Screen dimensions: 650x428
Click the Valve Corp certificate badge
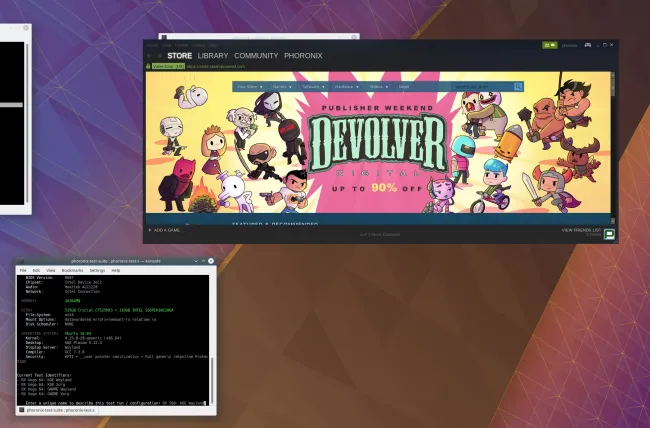[x=168, y=66]
